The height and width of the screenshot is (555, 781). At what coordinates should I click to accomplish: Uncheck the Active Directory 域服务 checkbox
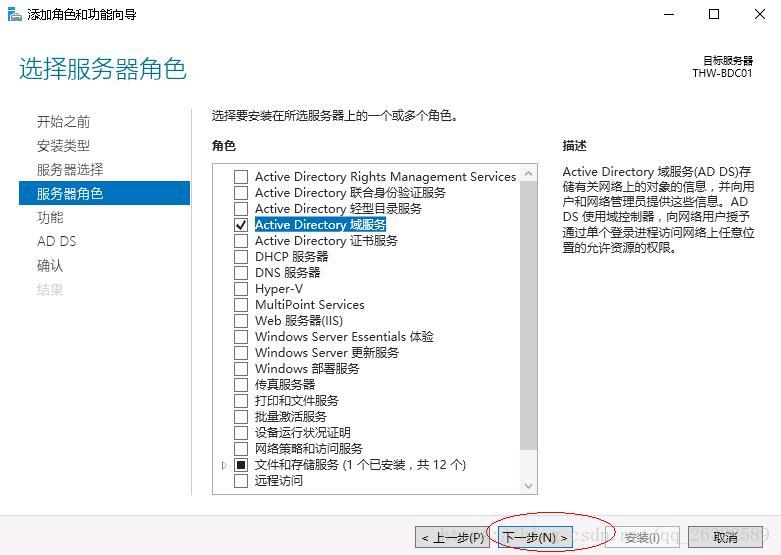click(x=241, y=225)
